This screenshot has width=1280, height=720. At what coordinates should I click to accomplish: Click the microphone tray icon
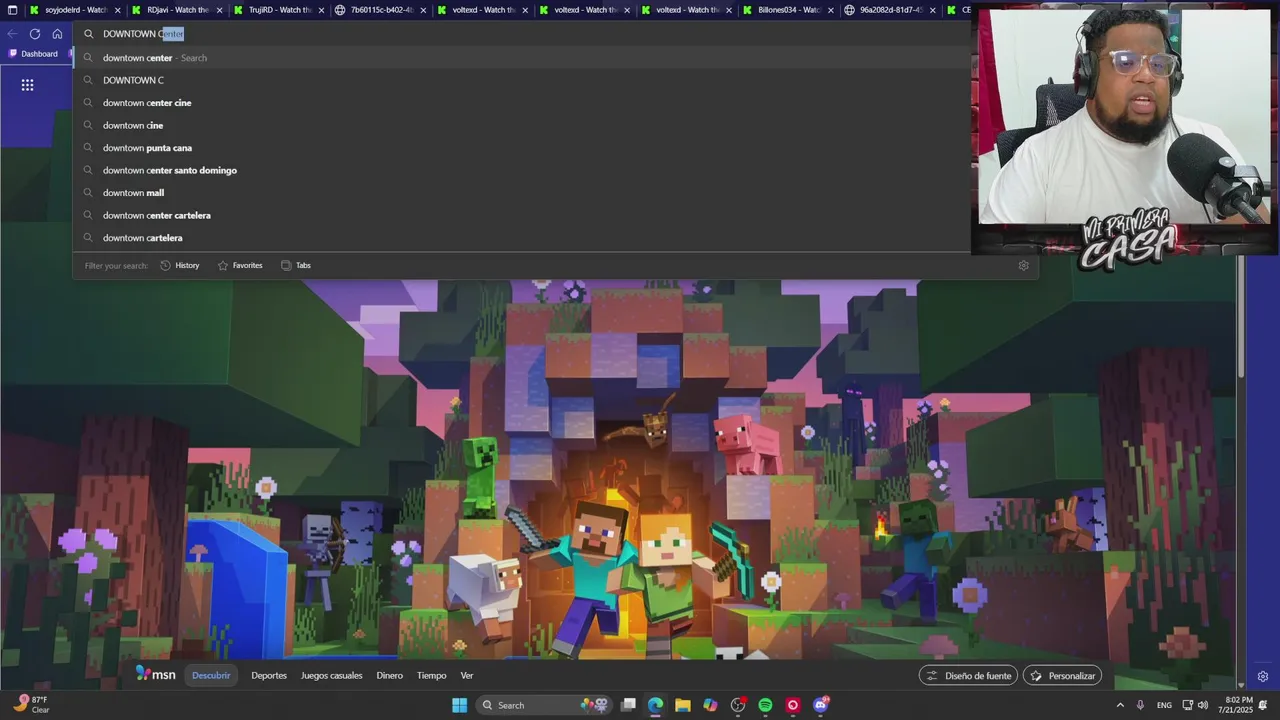click(x=1140, y=705)
